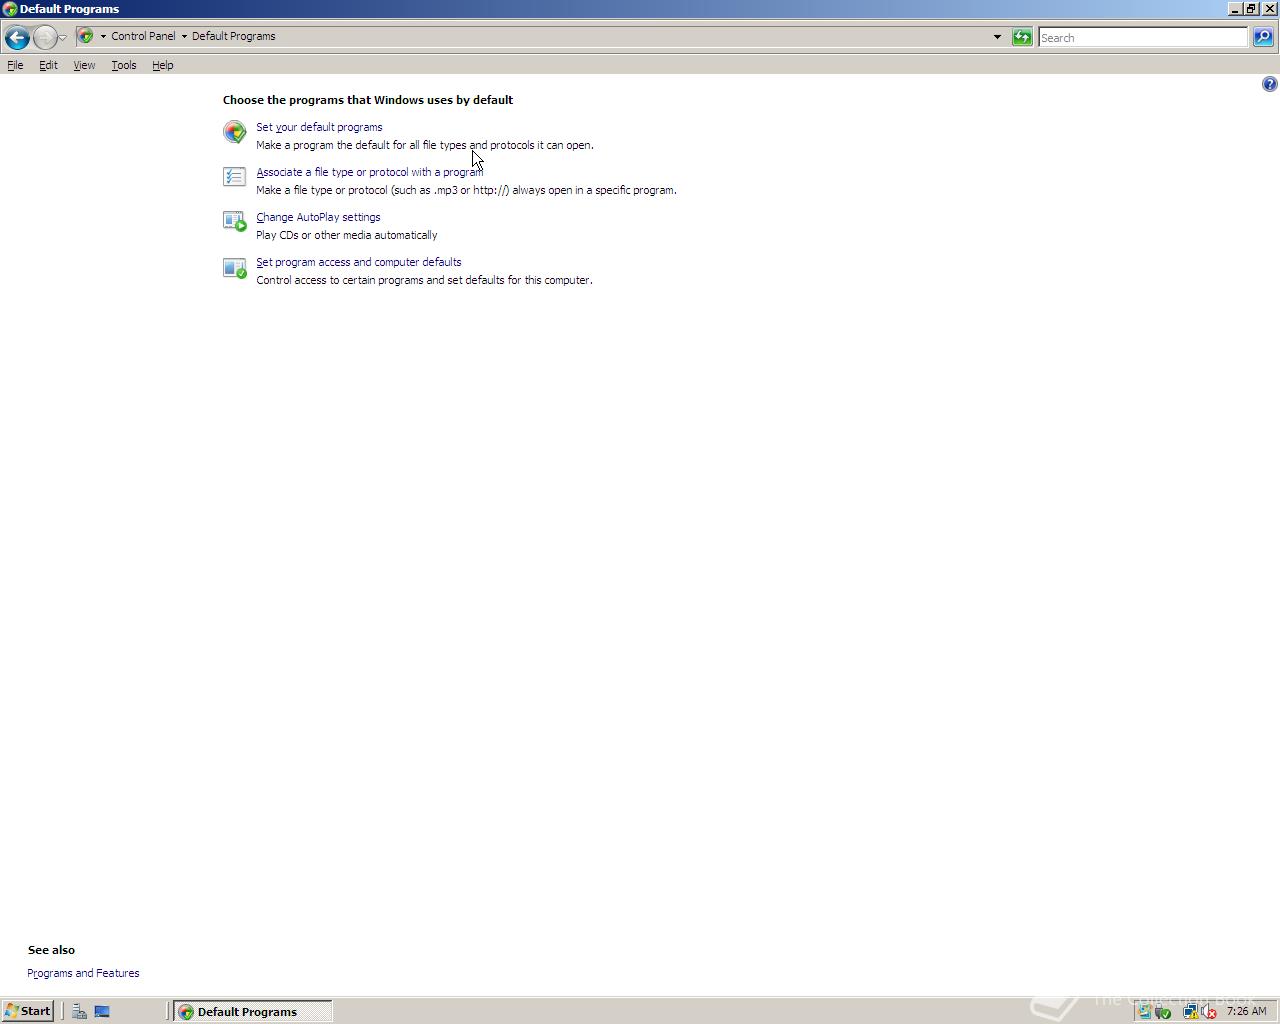Select Default Programs taskbar button

[252, 1011]
